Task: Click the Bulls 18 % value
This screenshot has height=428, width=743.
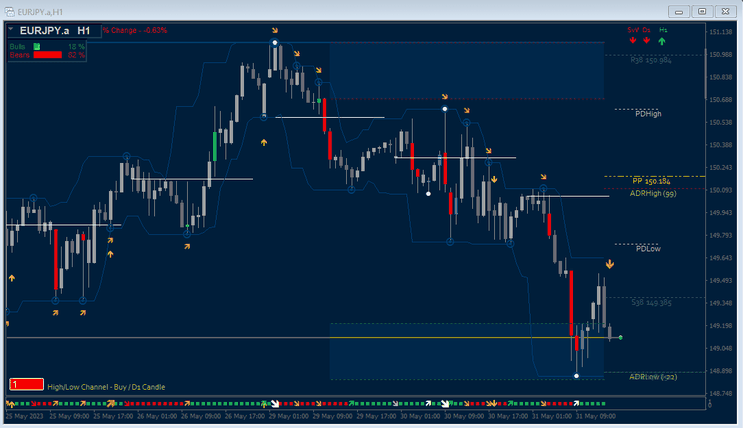Action: pos(76,46)
